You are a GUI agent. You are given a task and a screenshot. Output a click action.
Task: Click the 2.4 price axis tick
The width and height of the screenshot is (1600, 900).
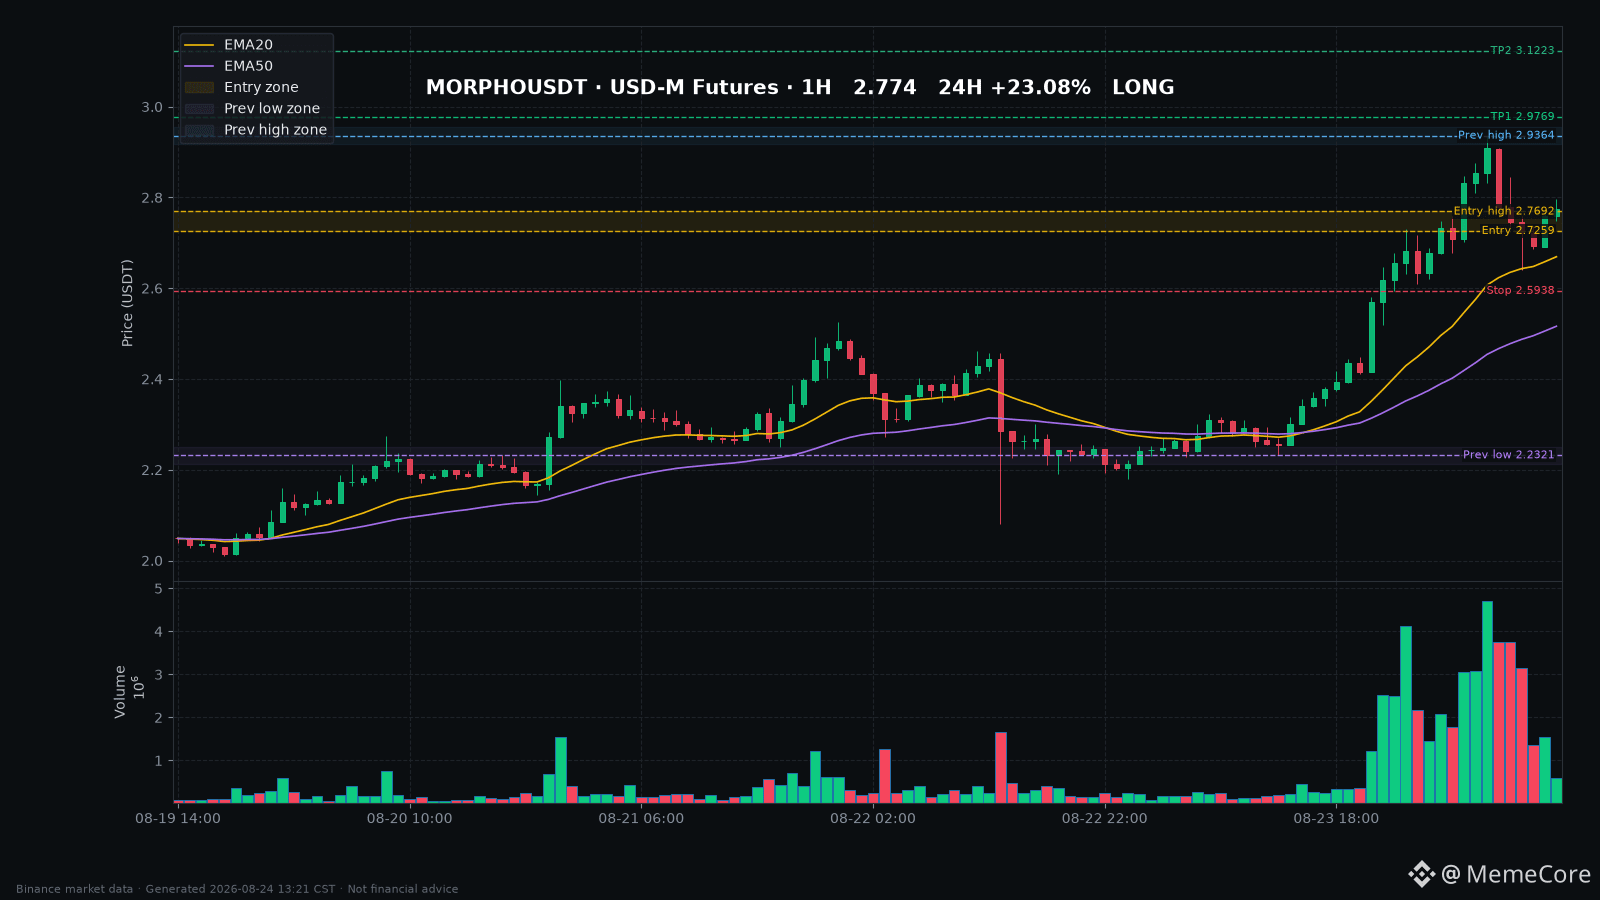click(151, 380)
